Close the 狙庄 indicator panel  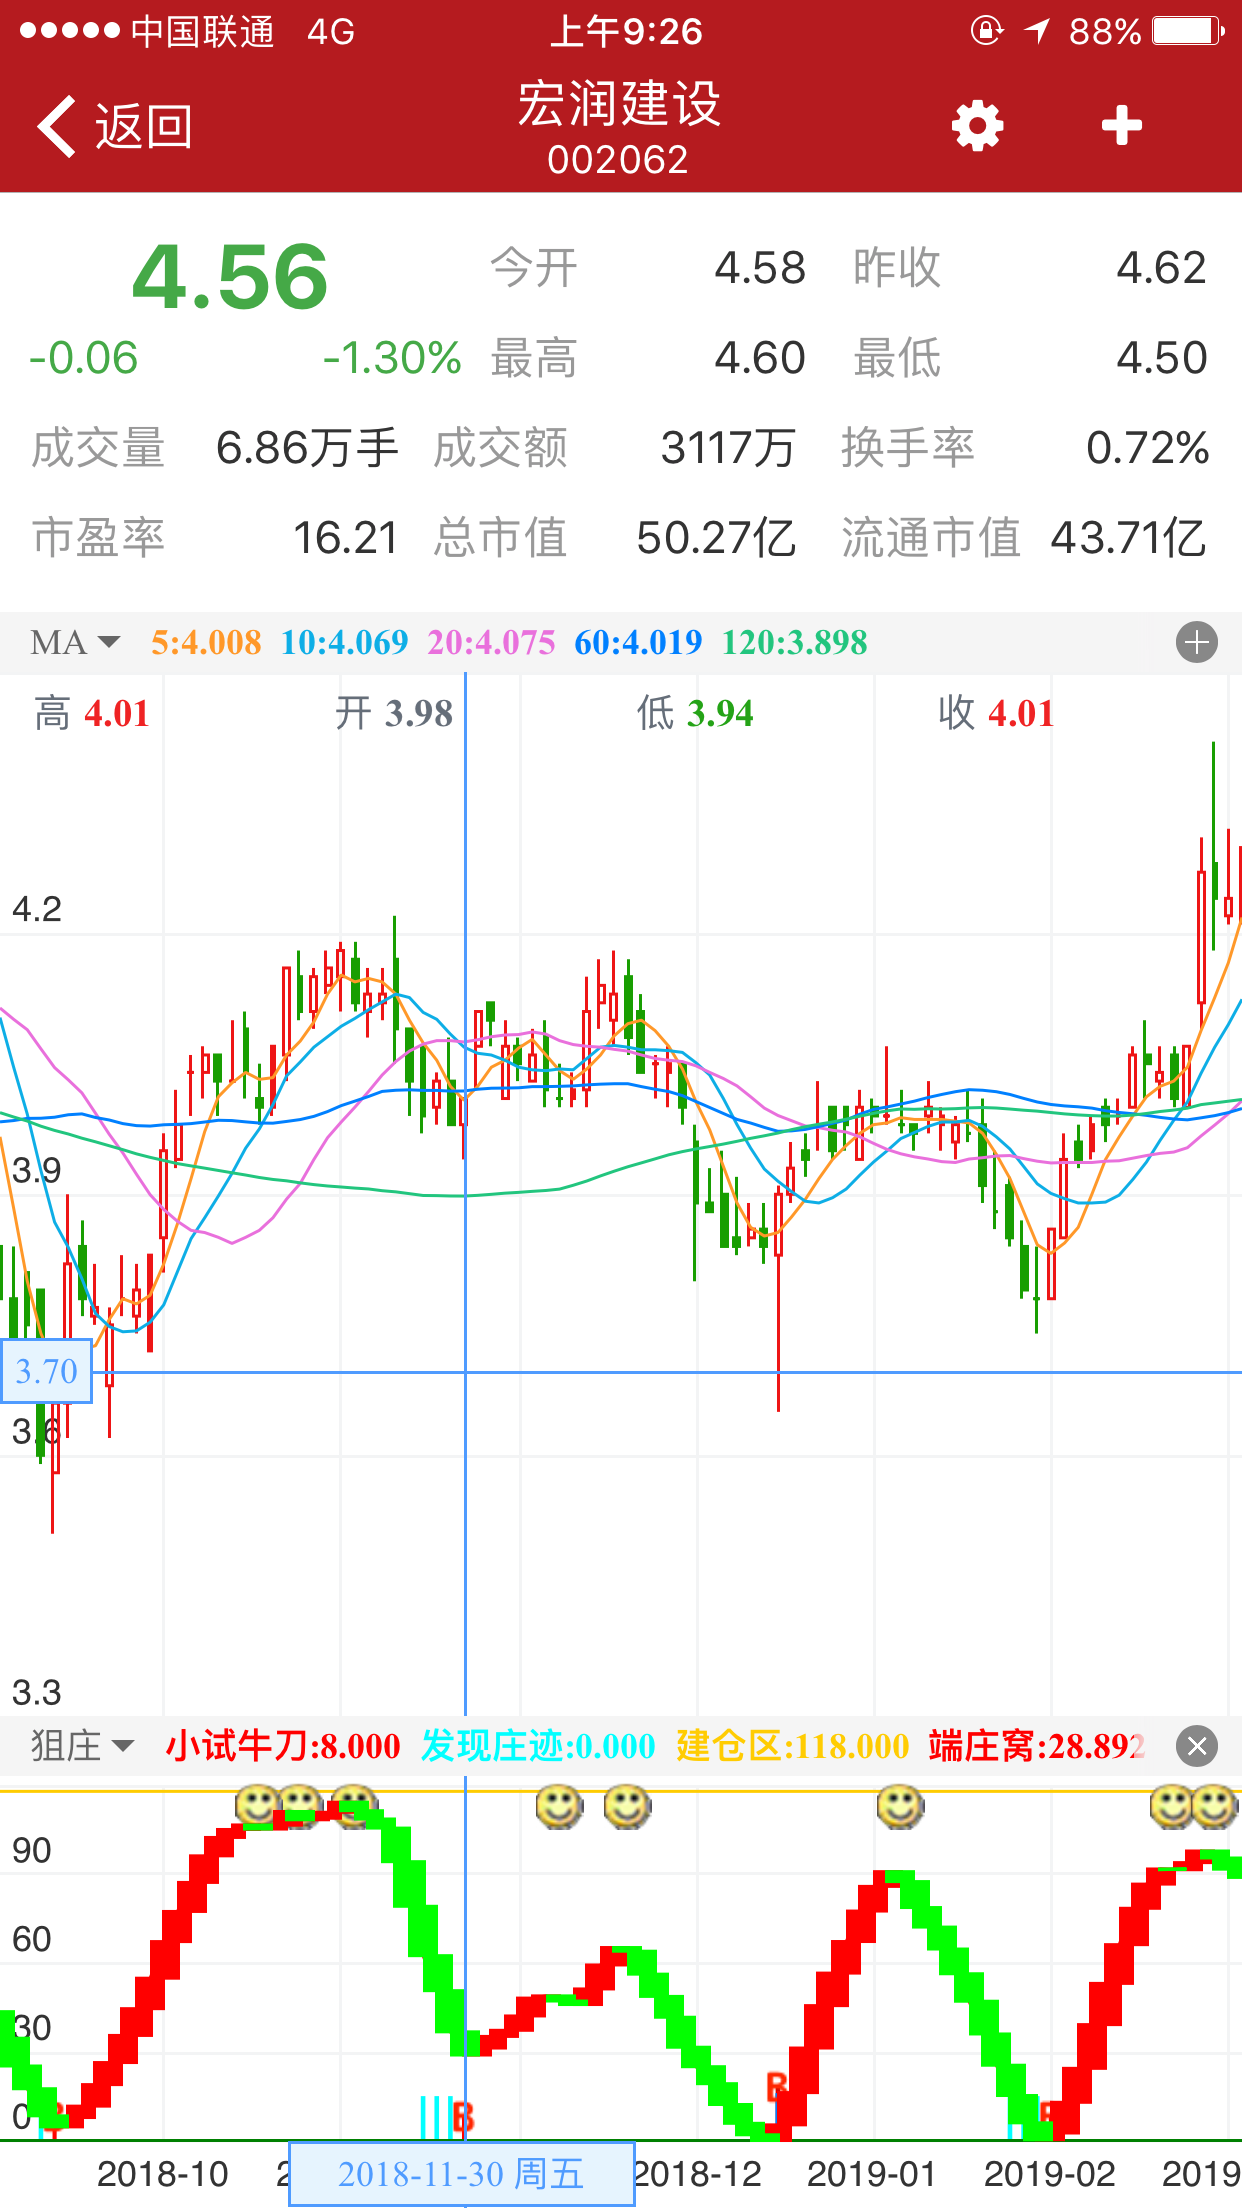(1196, 1747)
